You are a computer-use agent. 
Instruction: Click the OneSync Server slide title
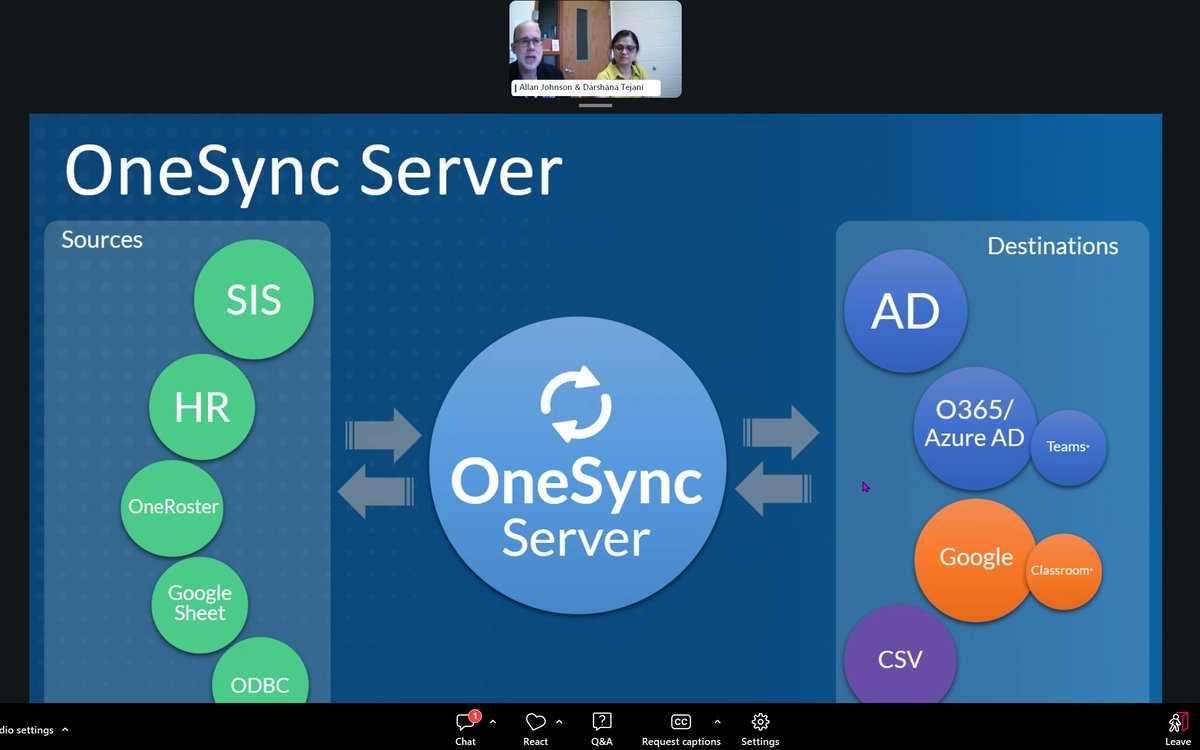tap(313, 171)
